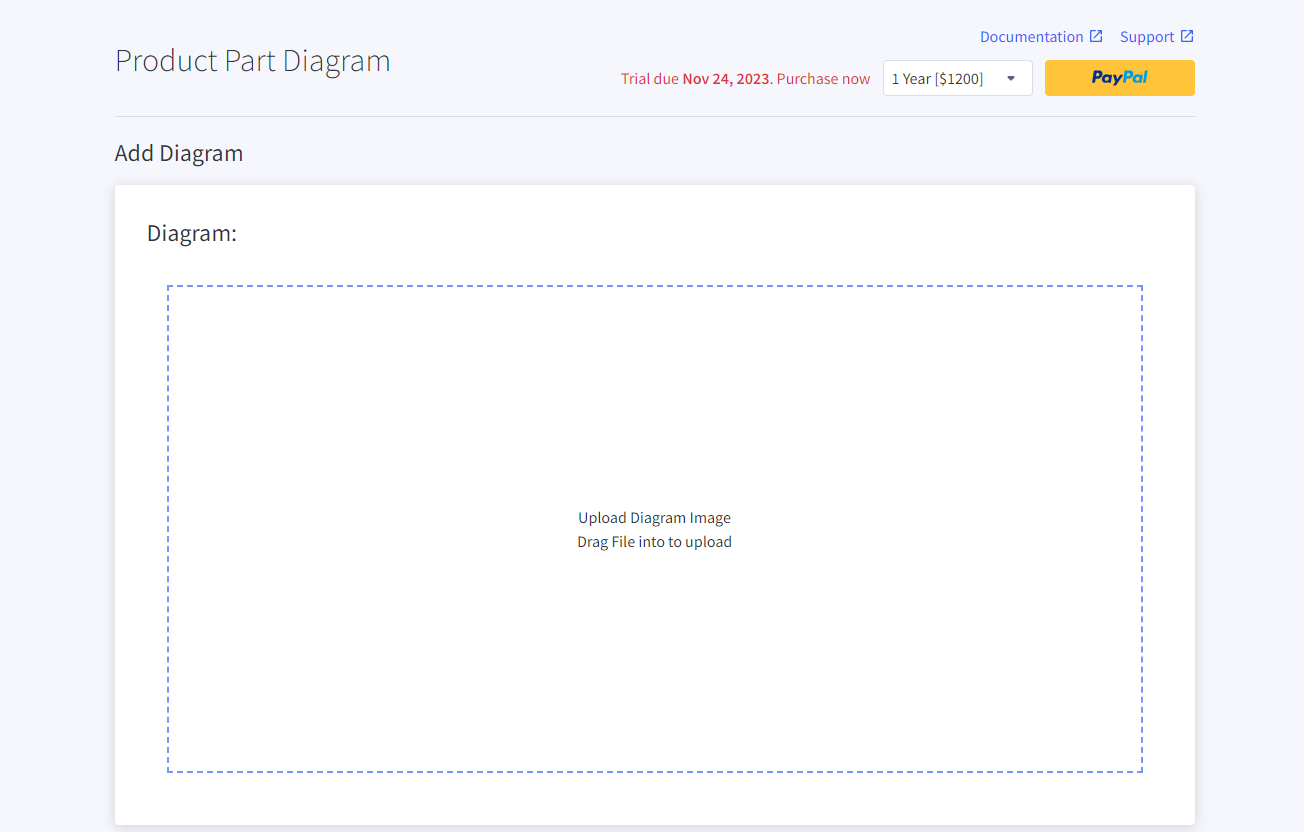1304x832 pixels.
Task: Click the external-link icon beside Documentation
Action: click(x=1096, y=36)
